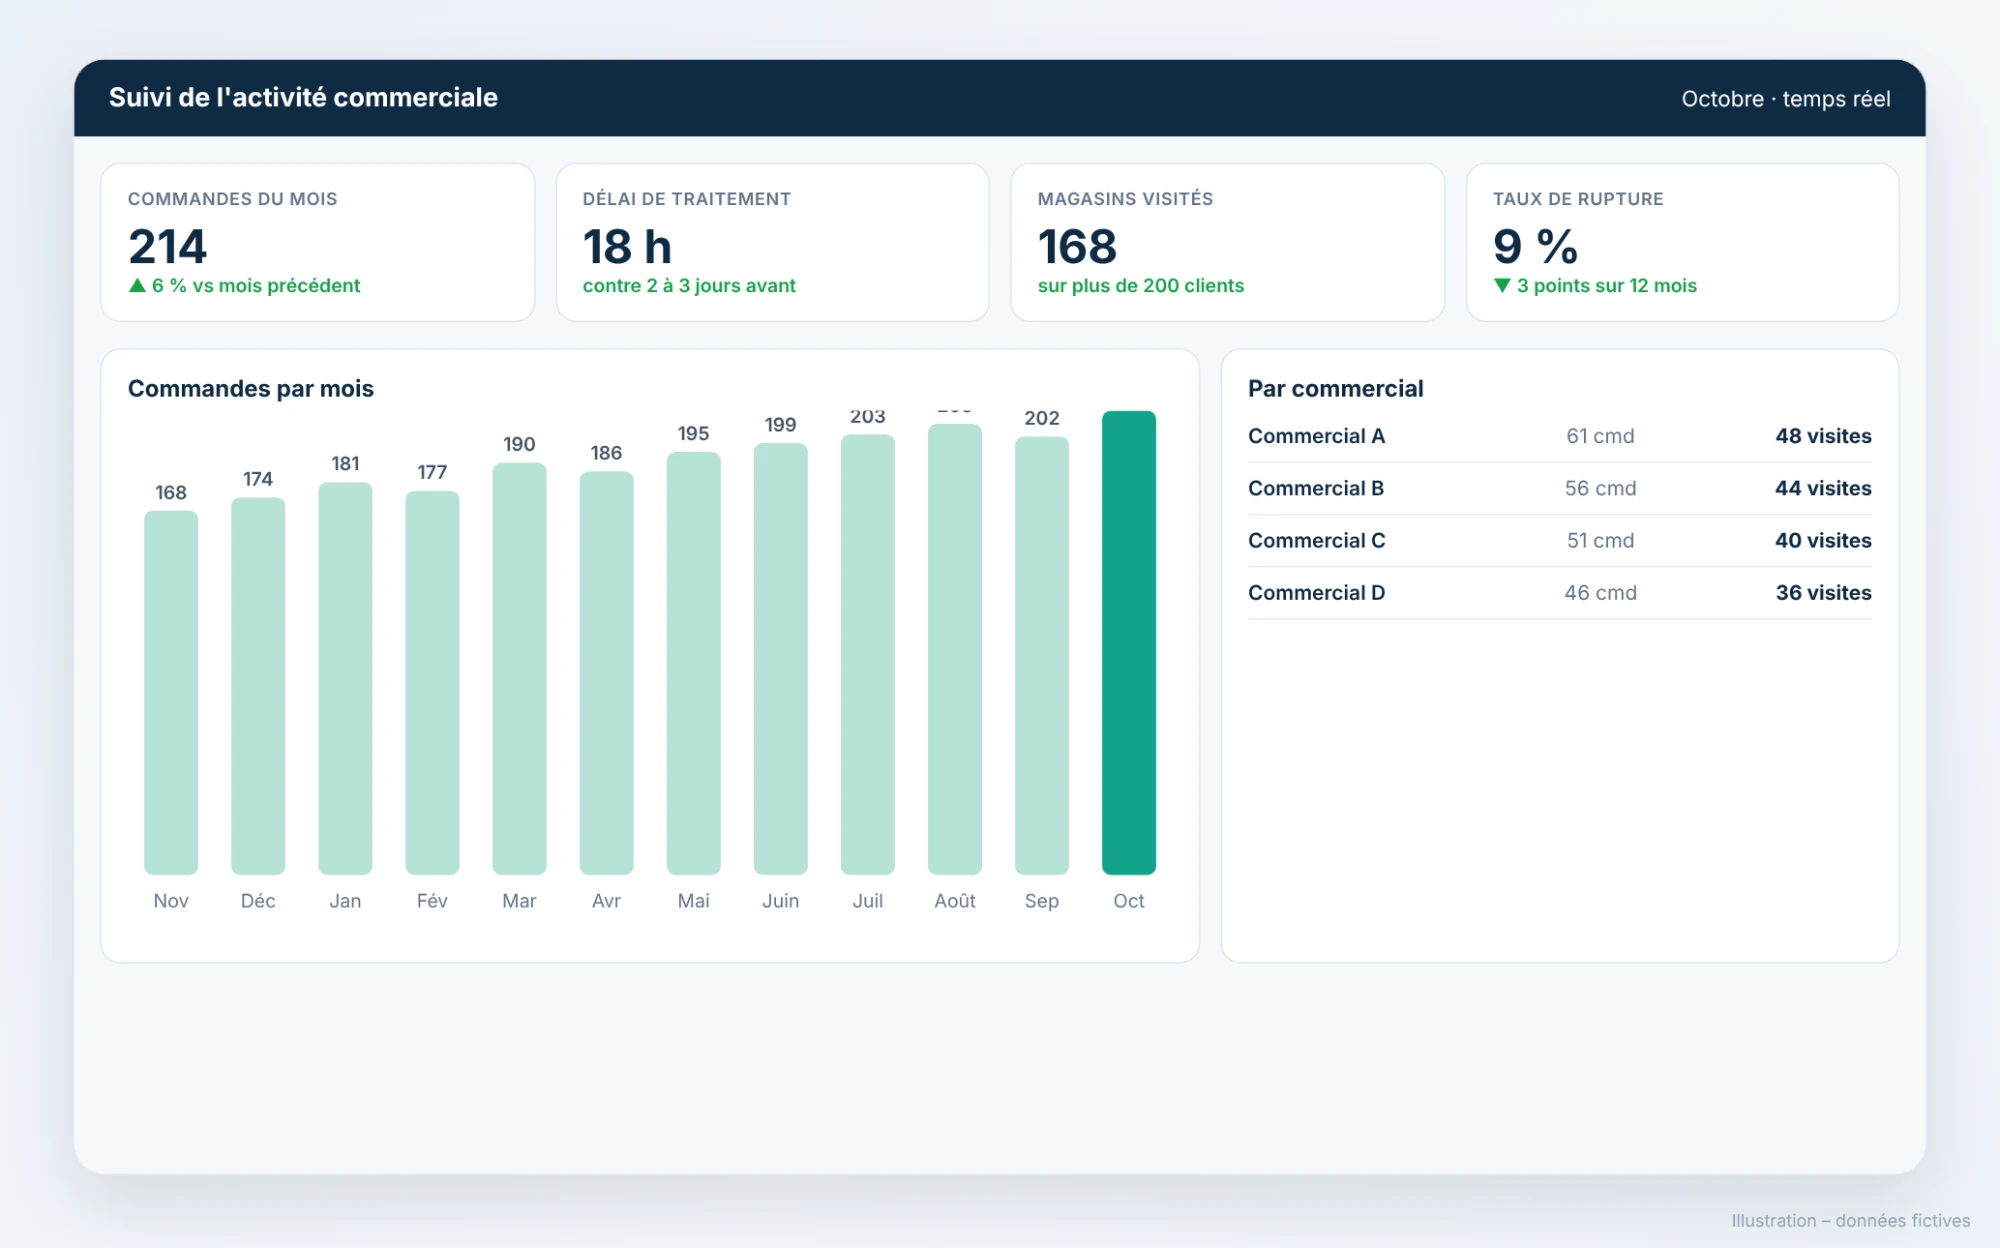Click the '40 visites' value
This screenshot has width=2000, height=1248.
[x=1823, y=540]
